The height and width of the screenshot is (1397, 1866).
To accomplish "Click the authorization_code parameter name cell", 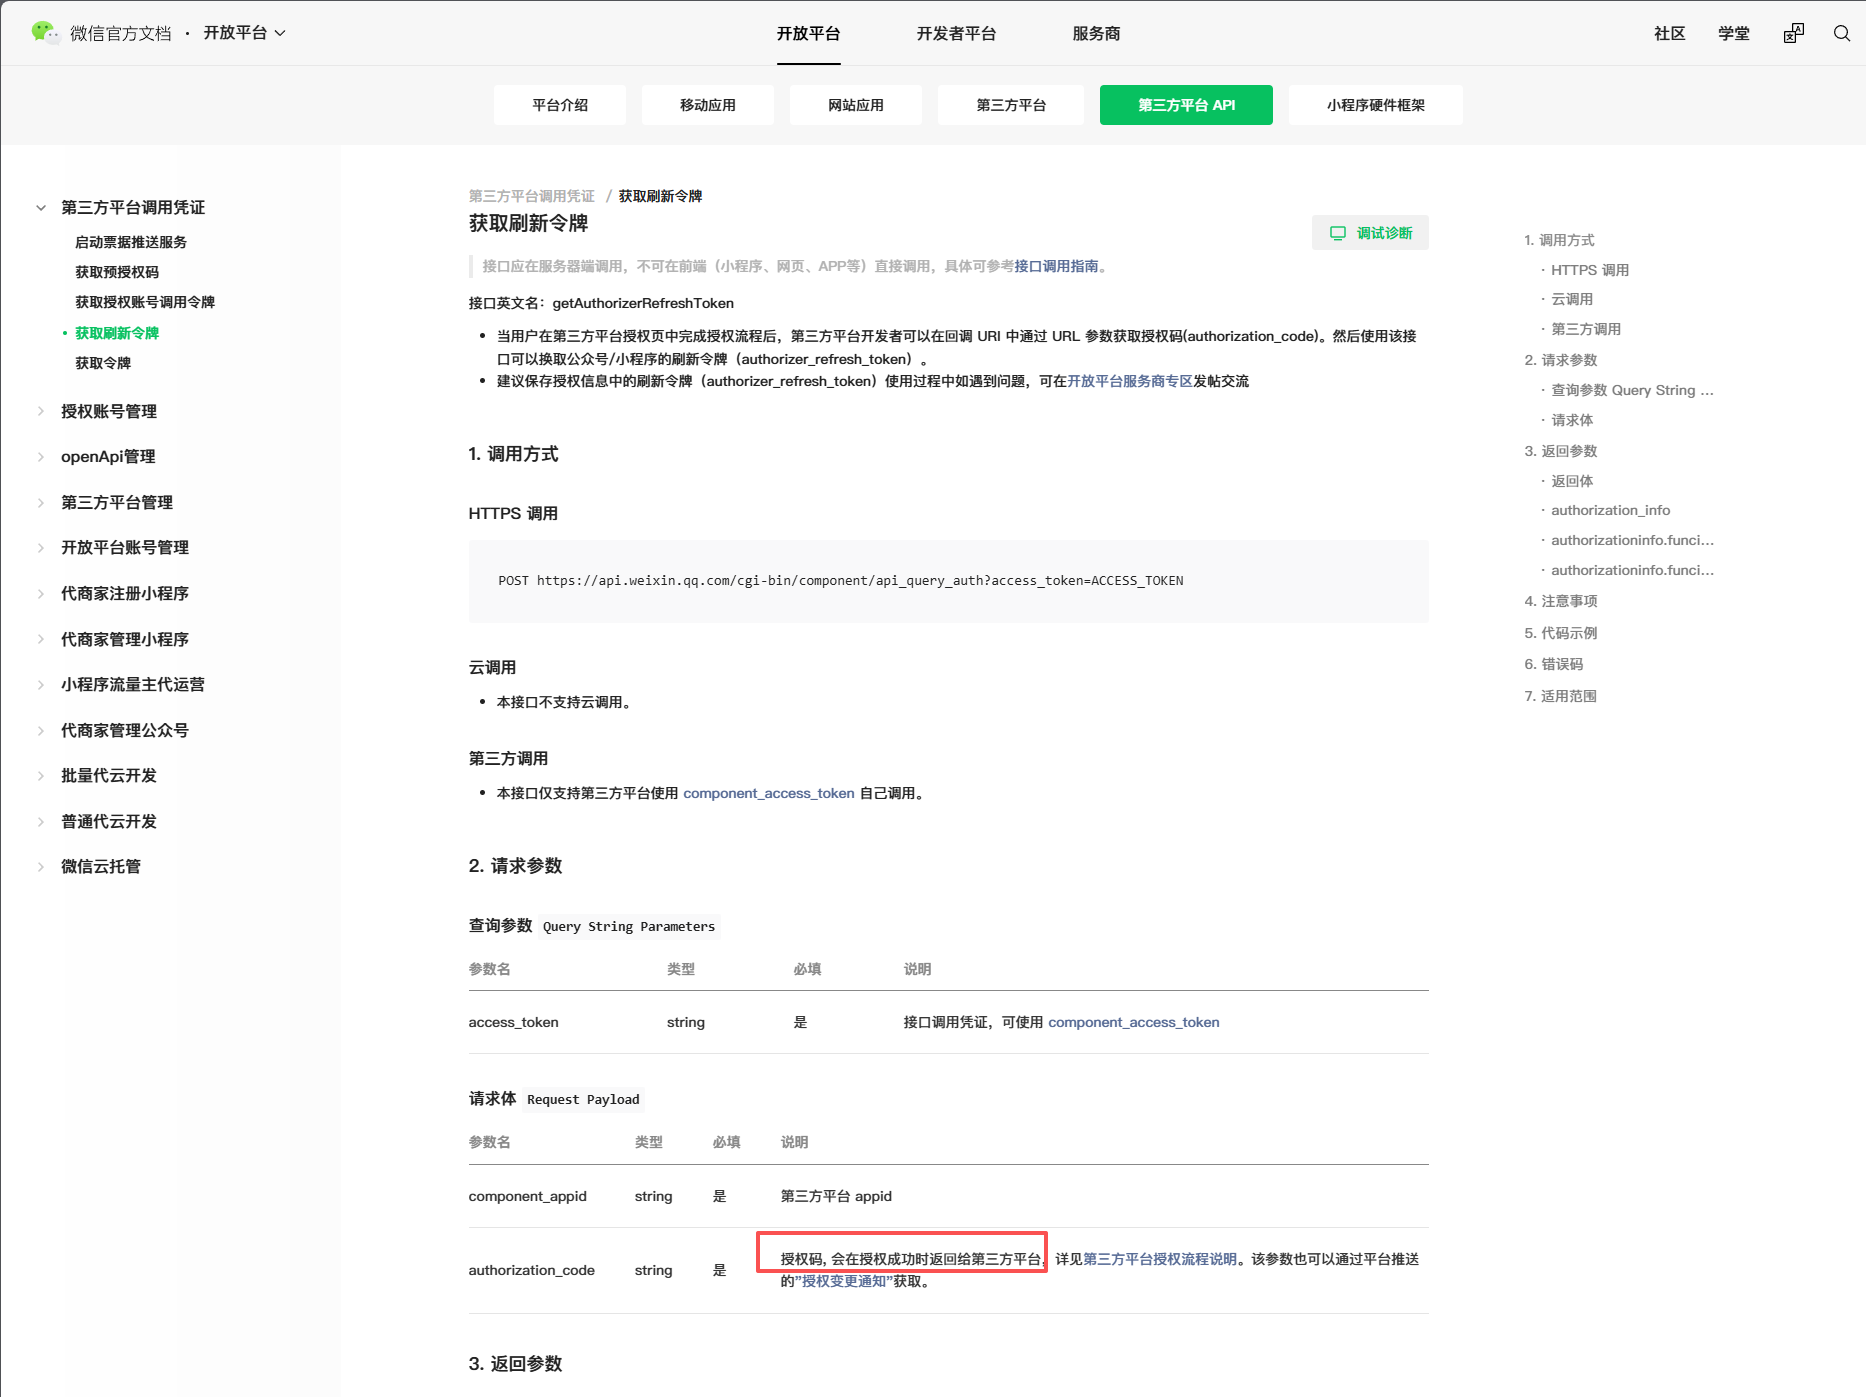I will pos(531,1270).
